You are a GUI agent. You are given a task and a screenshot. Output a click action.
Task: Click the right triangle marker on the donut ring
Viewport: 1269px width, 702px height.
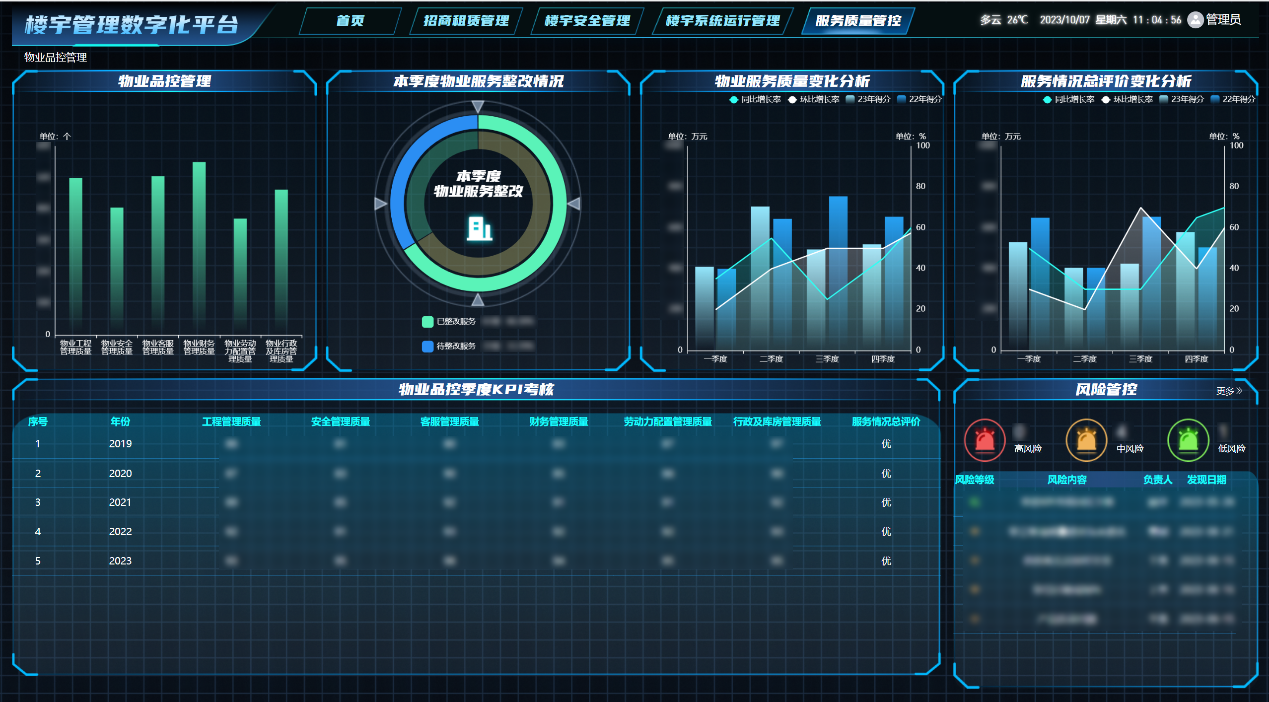[574, 204]
